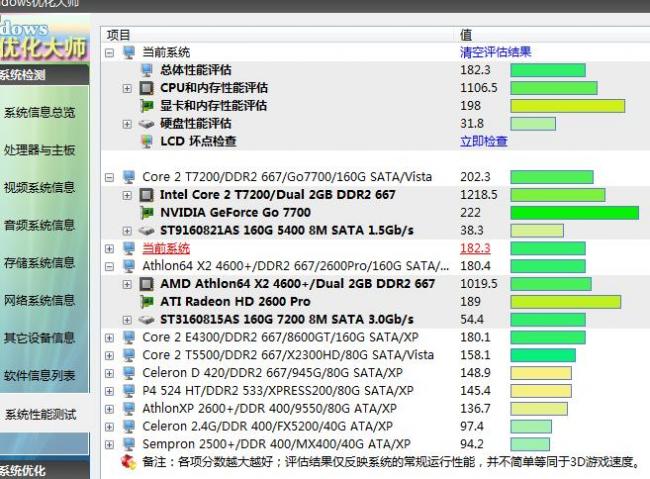Click computer icon of top 当前系统 row

pyautogui.click(x=129, y=52)
